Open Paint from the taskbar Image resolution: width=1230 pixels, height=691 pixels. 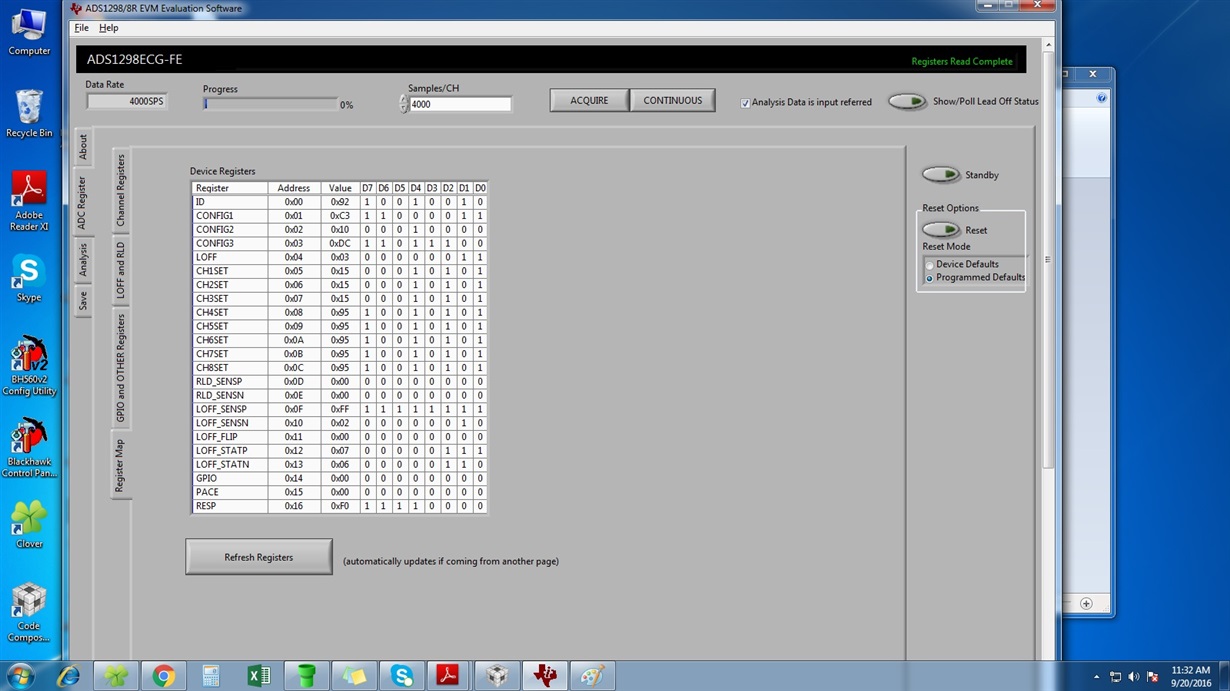[592, 676]
